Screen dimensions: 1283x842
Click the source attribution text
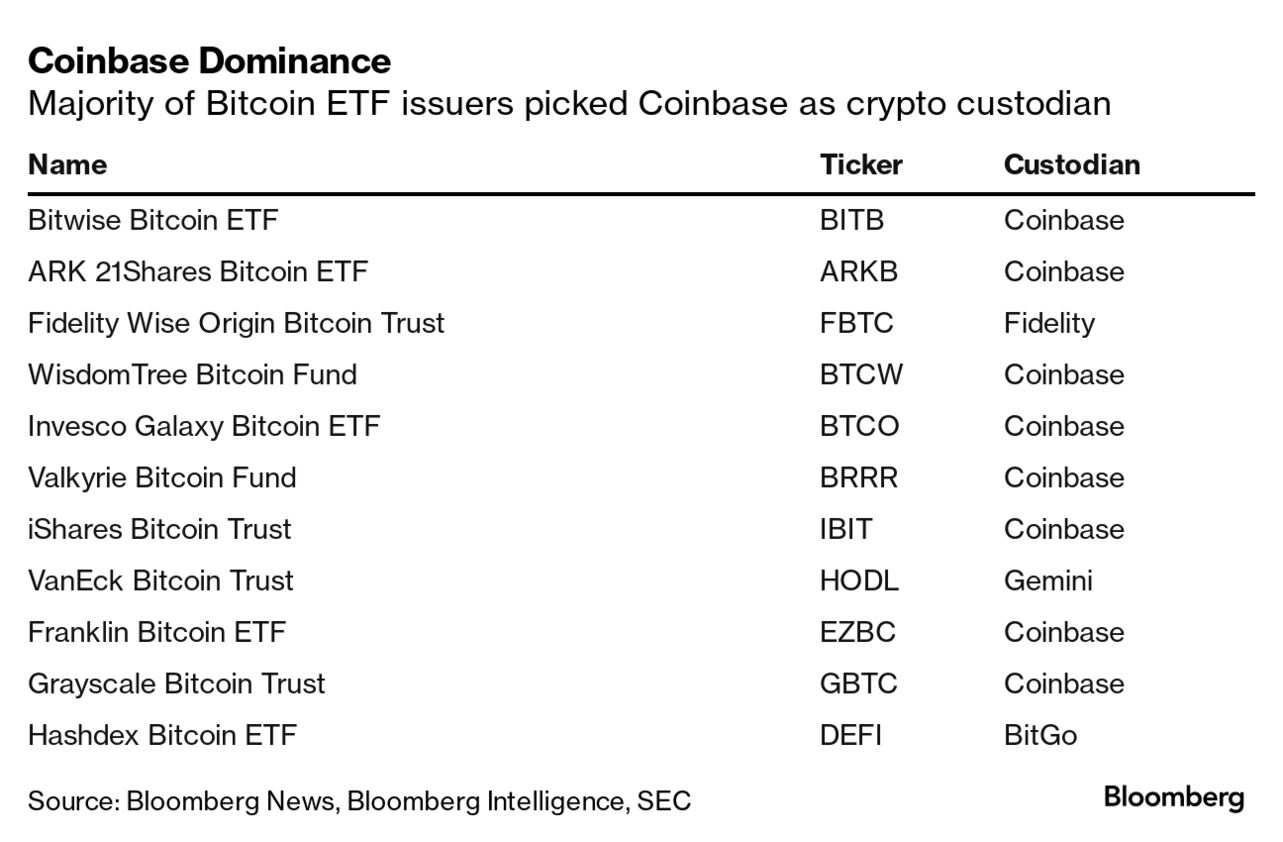click(x=359, y=801)
